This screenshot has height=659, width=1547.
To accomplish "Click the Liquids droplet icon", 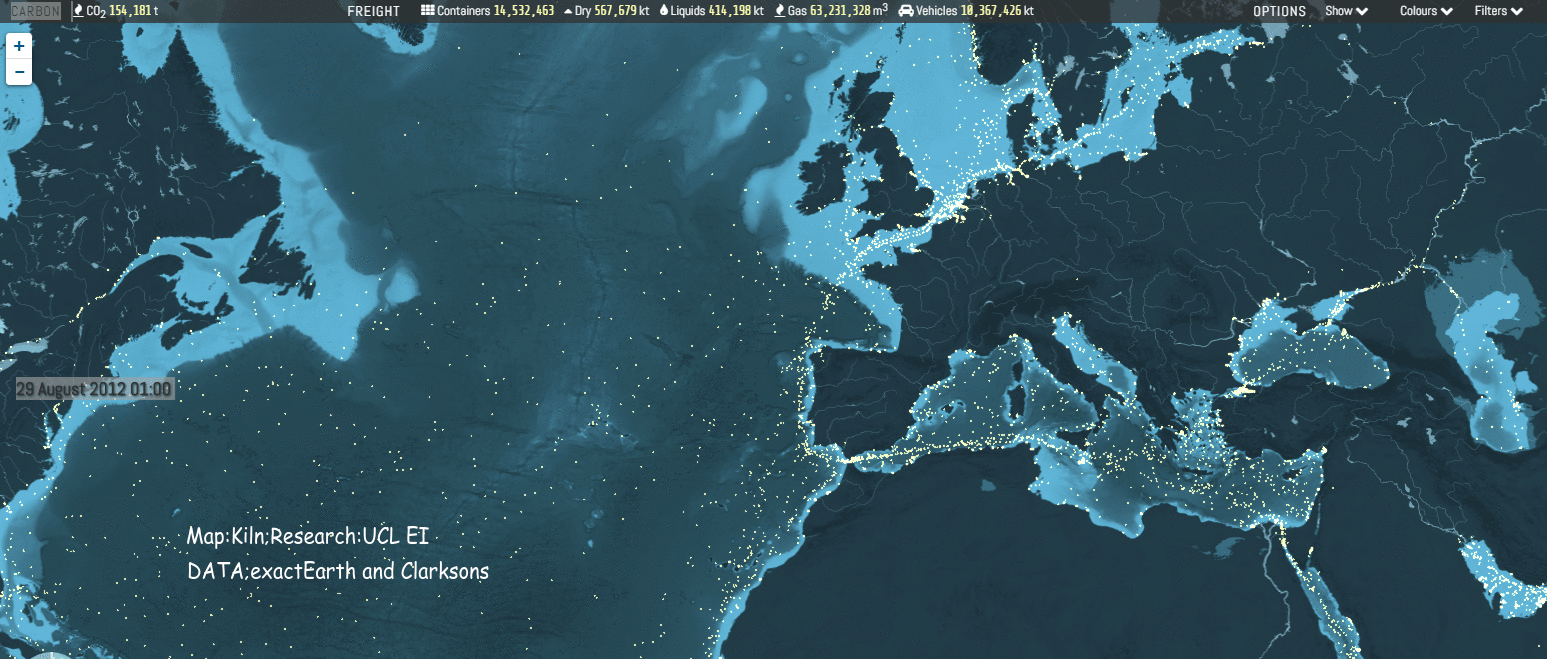I will point(664,11).
